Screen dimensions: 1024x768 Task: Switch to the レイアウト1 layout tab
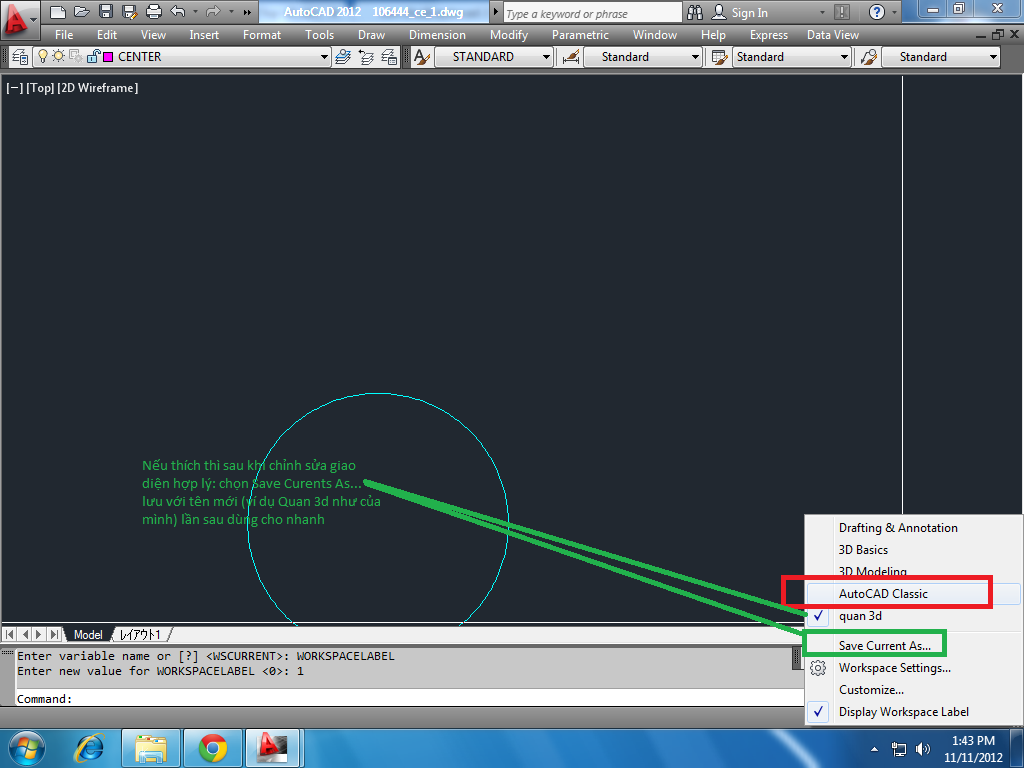140,635
